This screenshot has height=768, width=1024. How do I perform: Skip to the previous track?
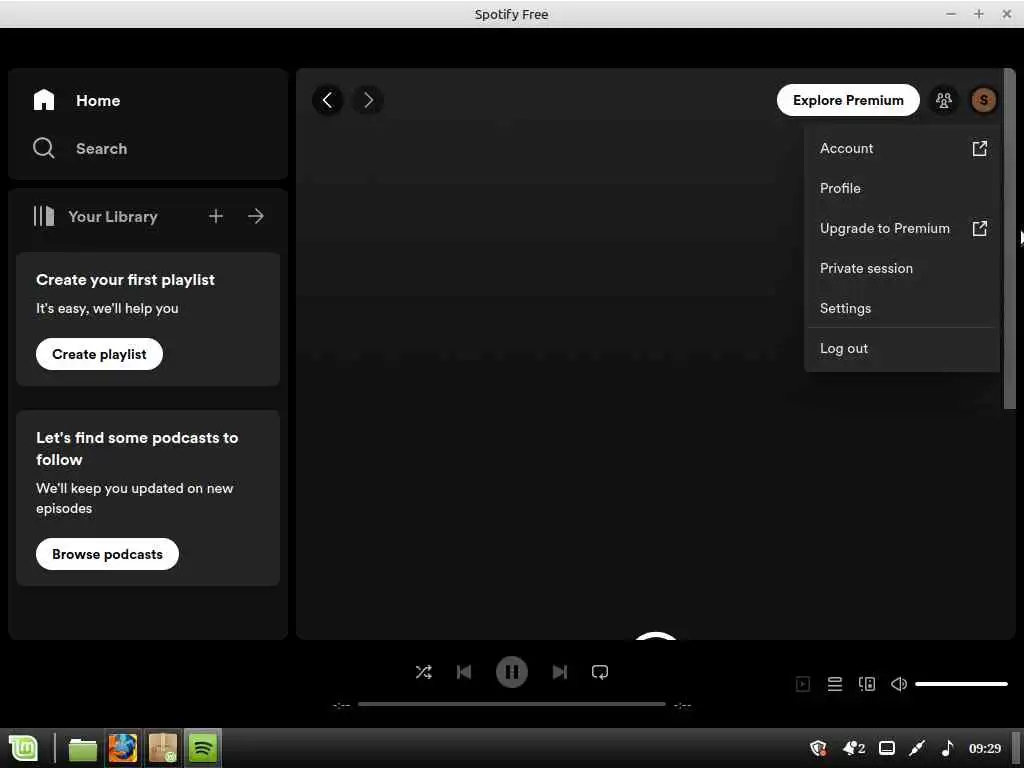(464, 672)
